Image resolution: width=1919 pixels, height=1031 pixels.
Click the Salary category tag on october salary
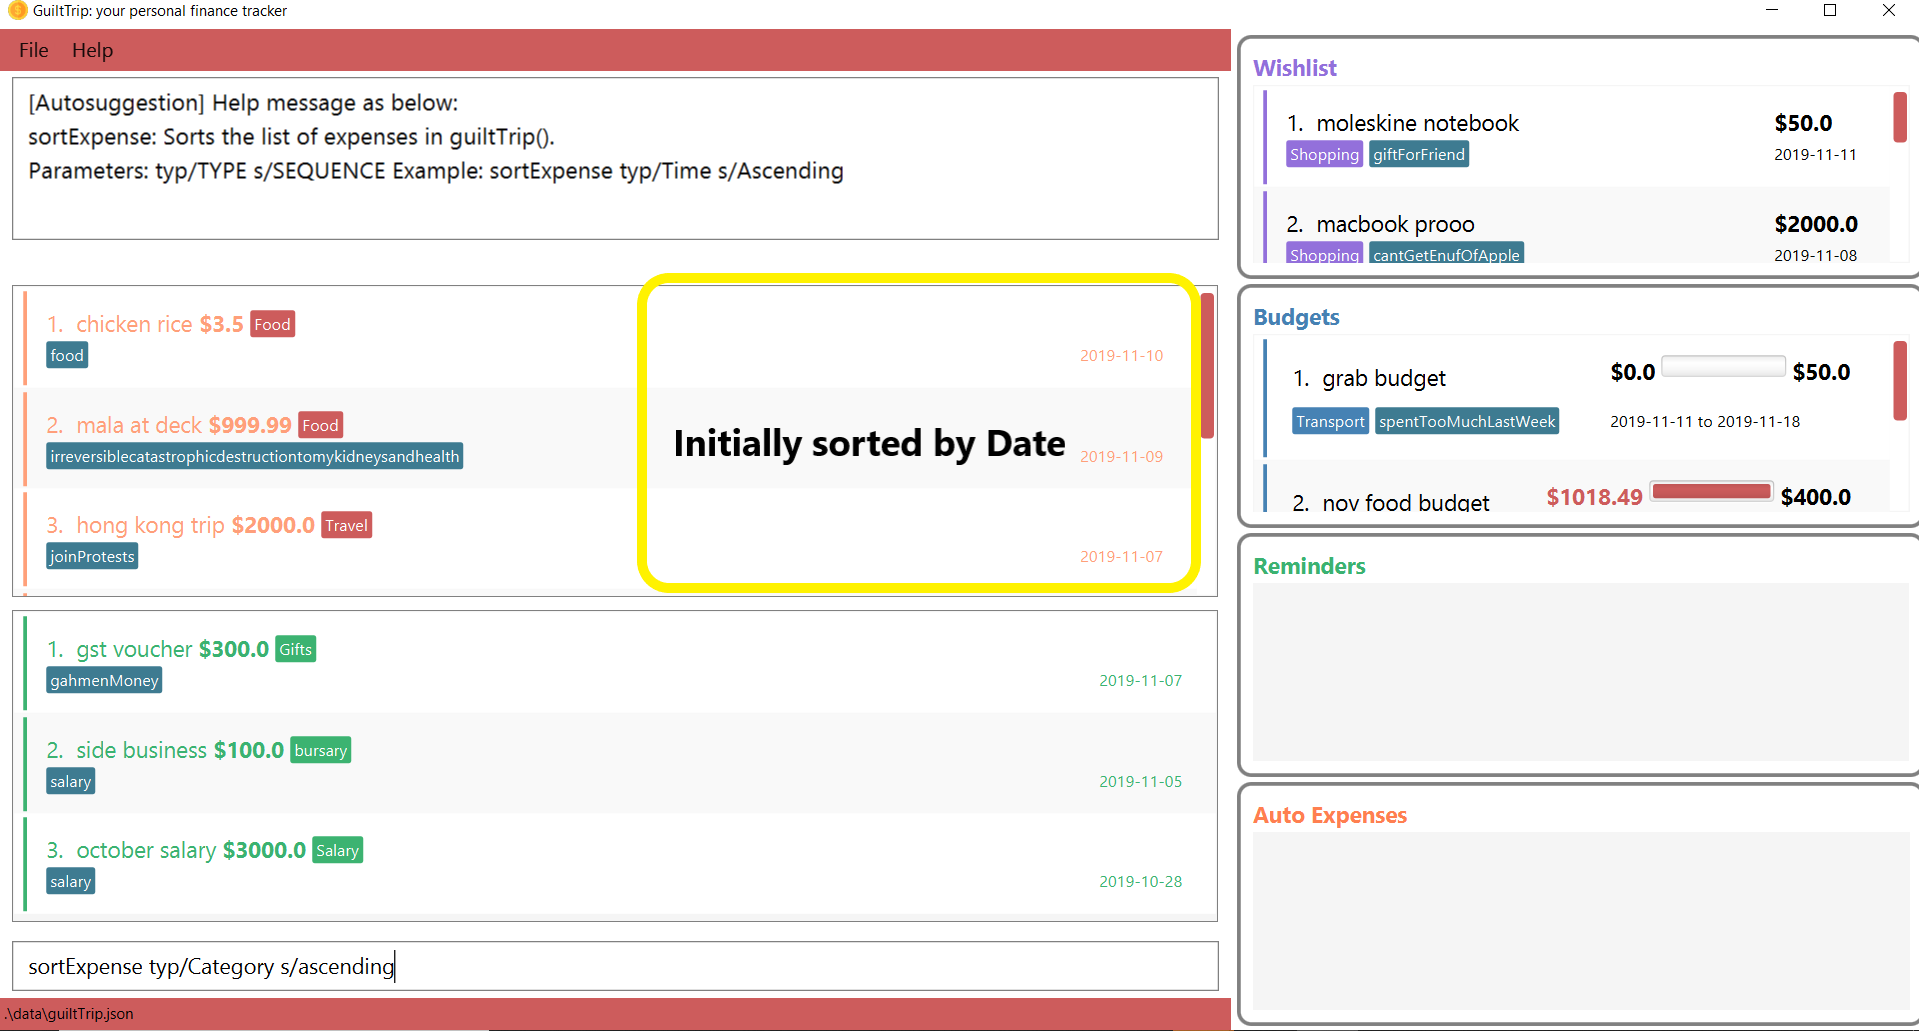(337, 850)
